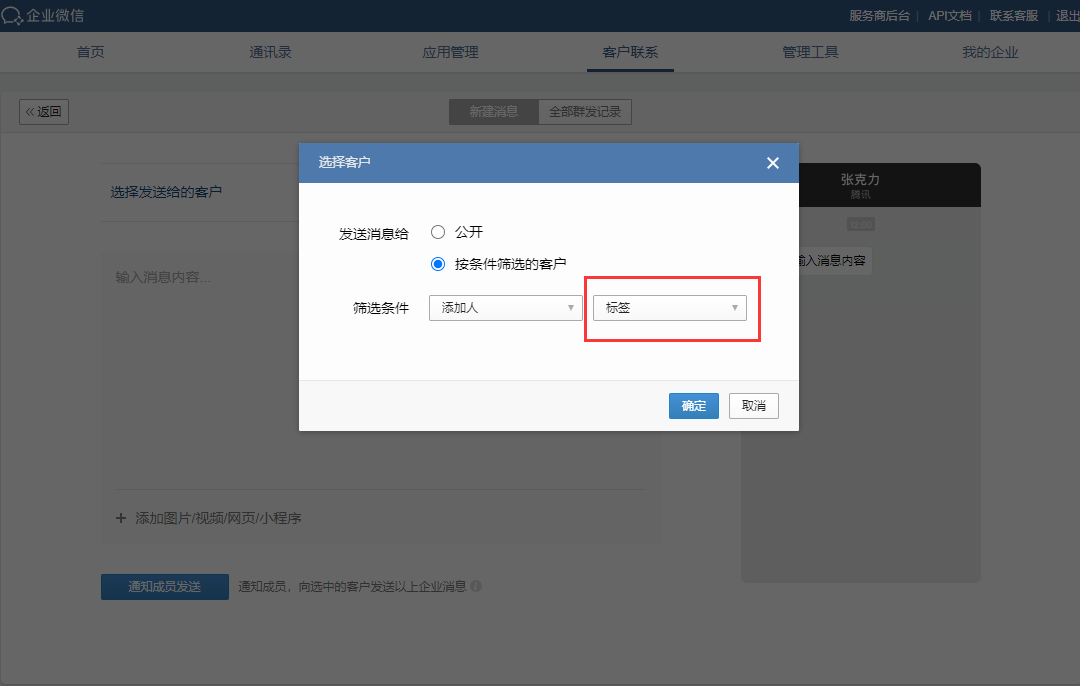Open the 管理工具 tab
Image resolution: width=1080 pixels, height=686 pixels.
coord(810,52)
